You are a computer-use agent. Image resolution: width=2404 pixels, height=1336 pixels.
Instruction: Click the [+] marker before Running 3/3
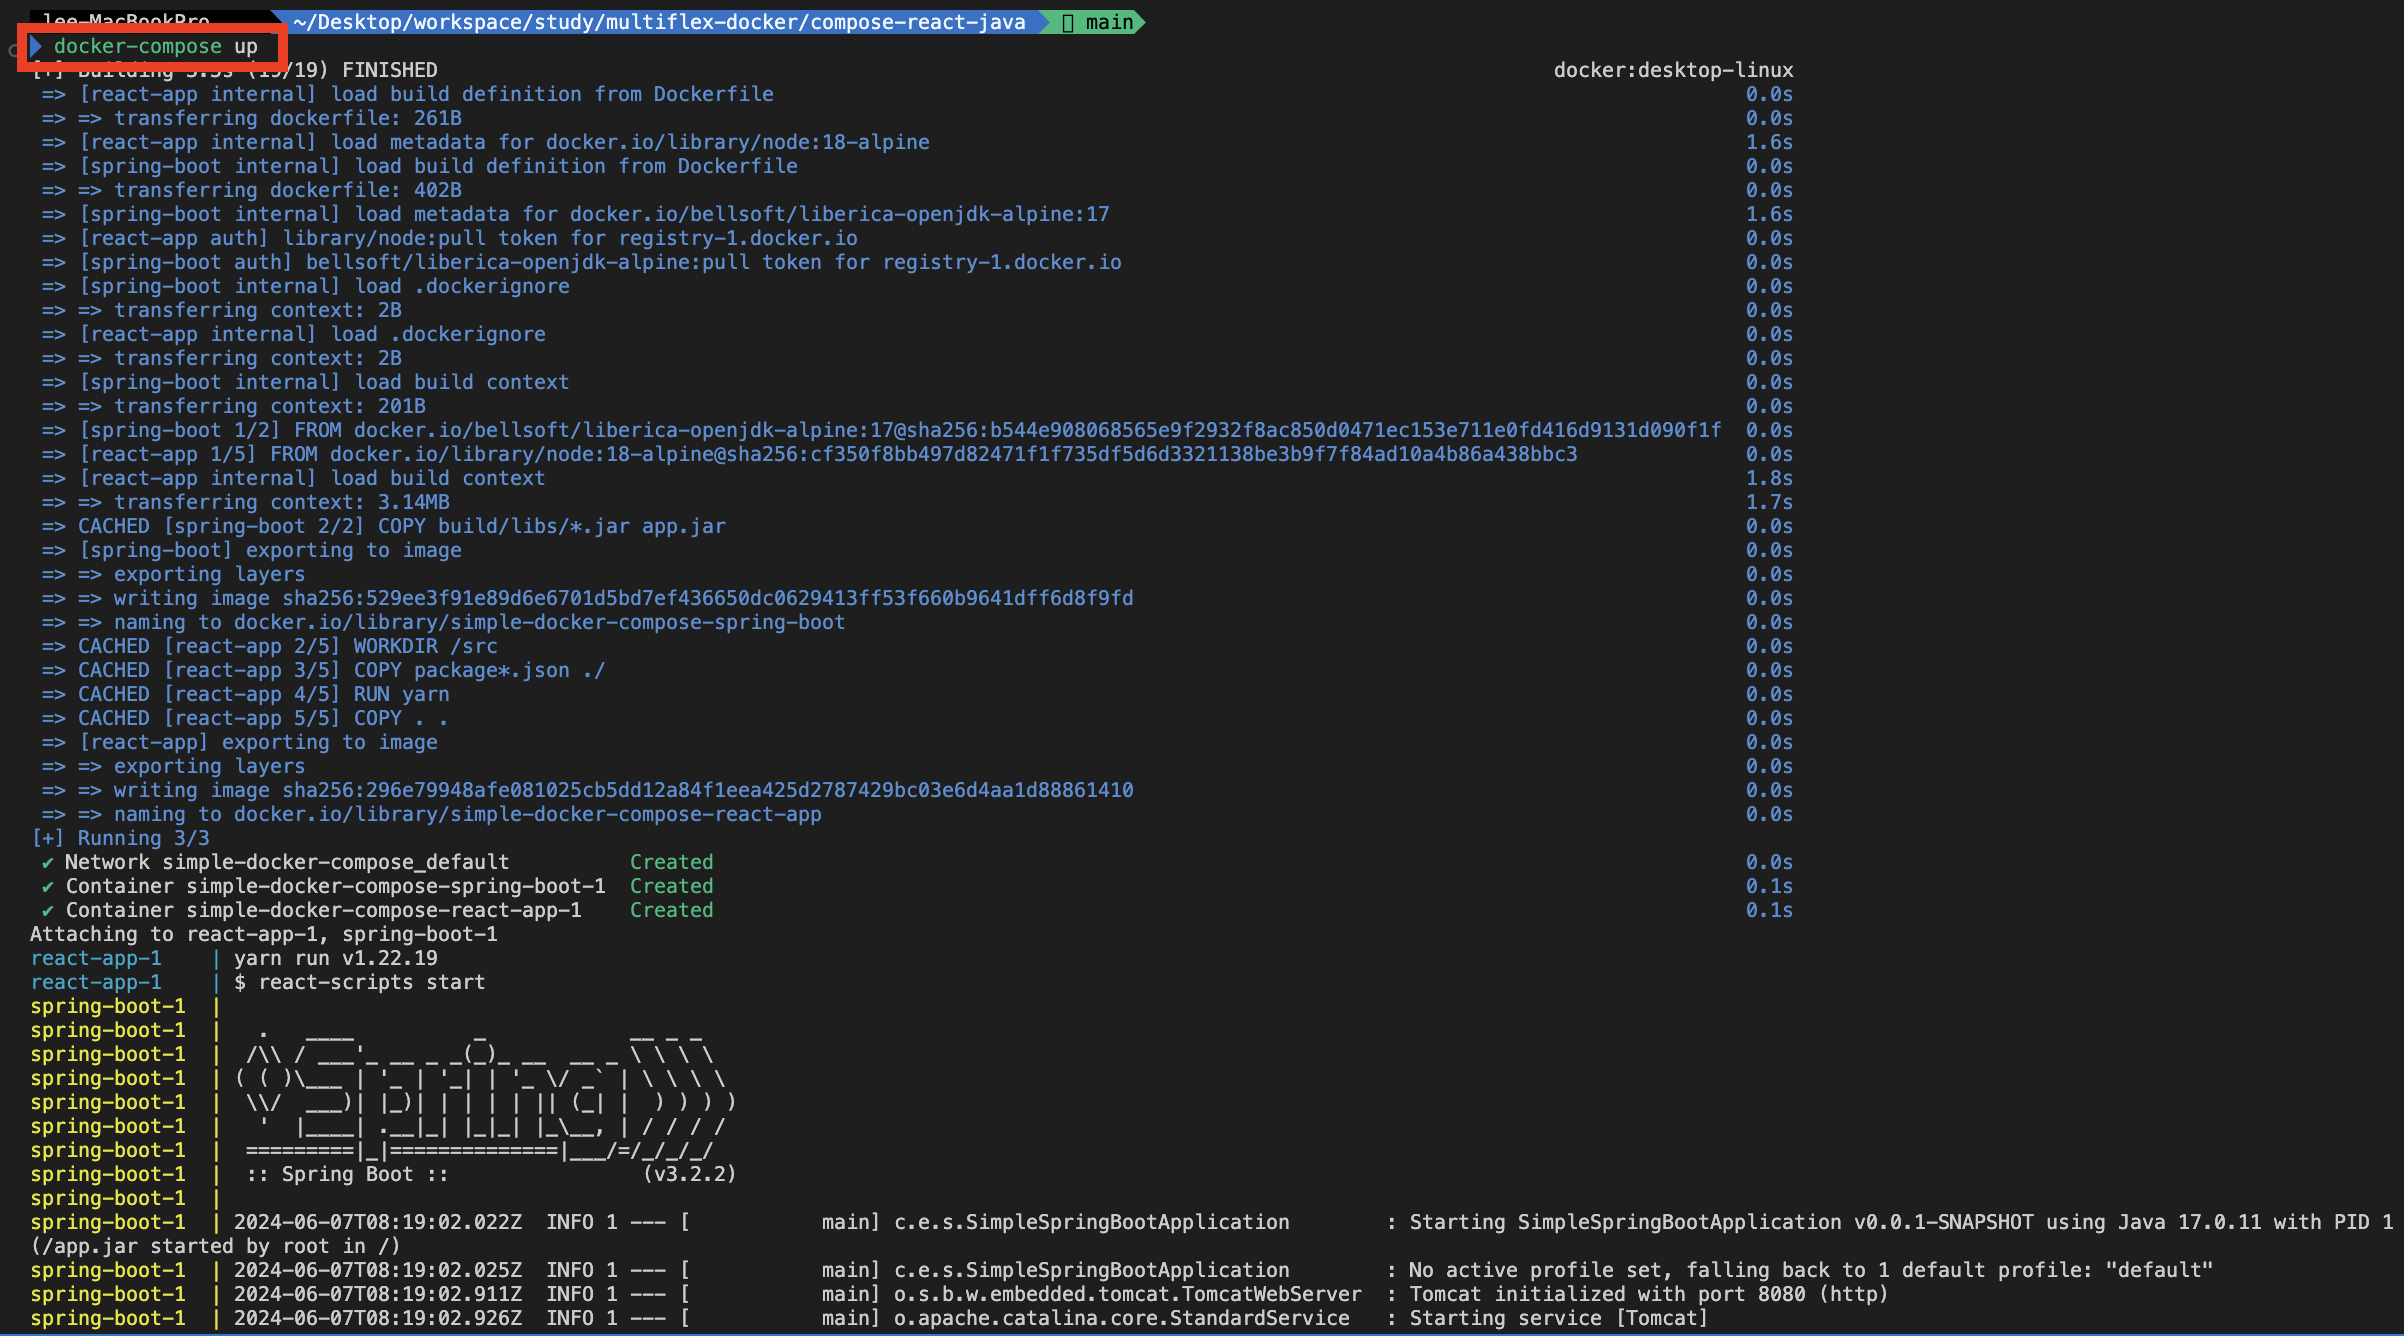pos(47,838)
